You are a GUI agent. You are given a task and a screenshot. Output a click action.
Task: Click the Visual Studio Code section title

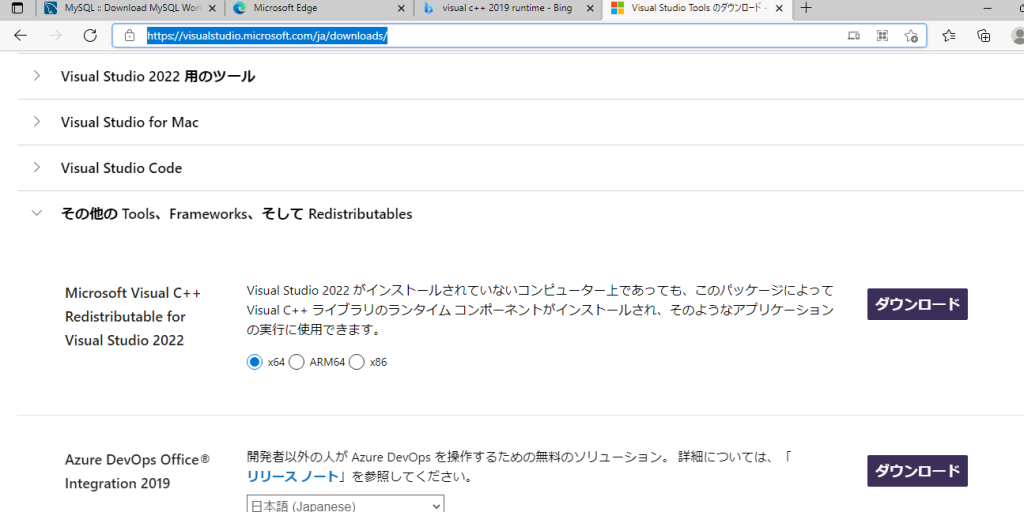click(x=121, y=168)
